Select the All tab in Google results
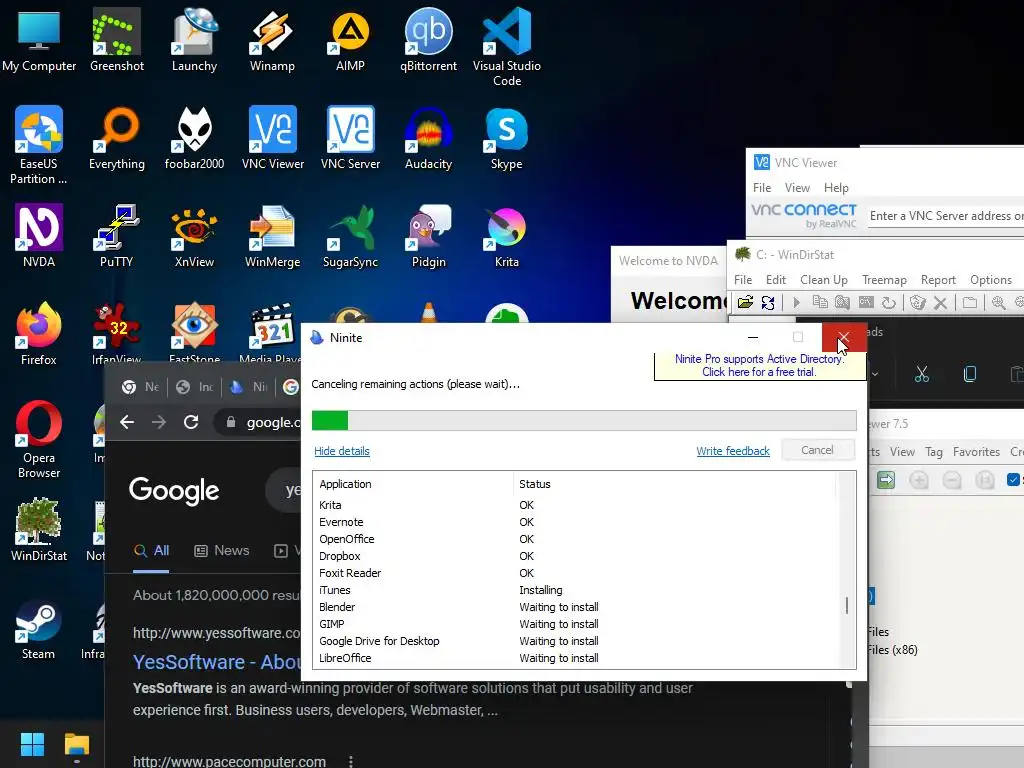1024x768 pixels. (x=151, y=551)
